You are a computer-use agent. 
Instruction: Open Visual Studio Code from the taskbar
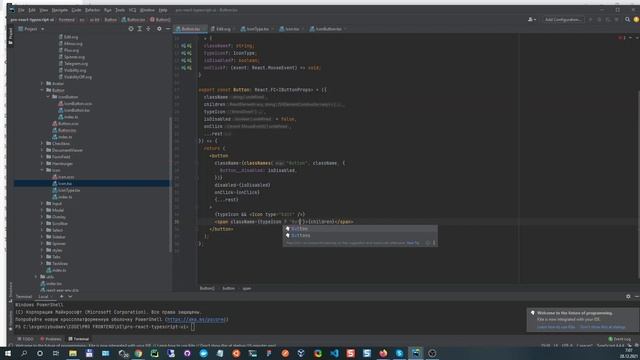pos(334,353)
